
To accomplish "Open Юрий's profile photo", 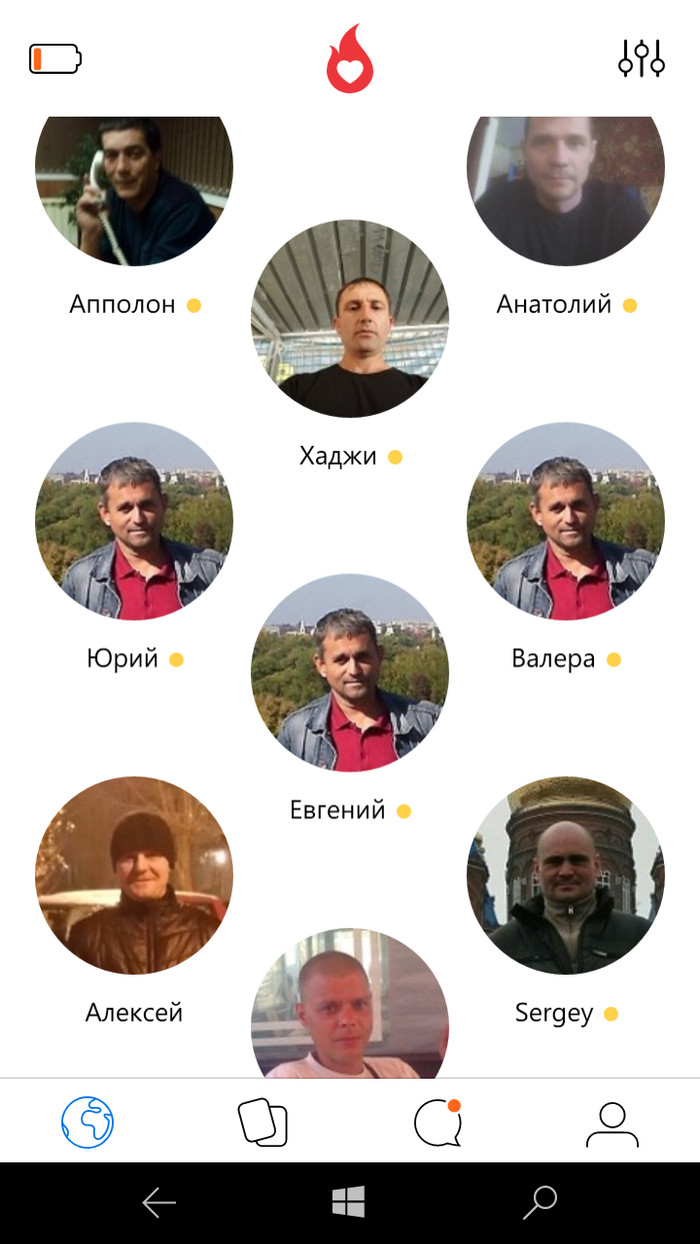I will (x=134, y=521).
